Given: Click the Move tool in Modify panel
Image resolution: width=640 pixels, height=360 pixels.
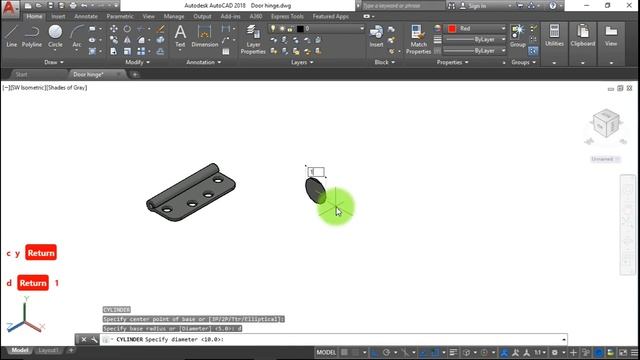Looking at the screenshot, I should pyautogui.click(x=114, y=29).
